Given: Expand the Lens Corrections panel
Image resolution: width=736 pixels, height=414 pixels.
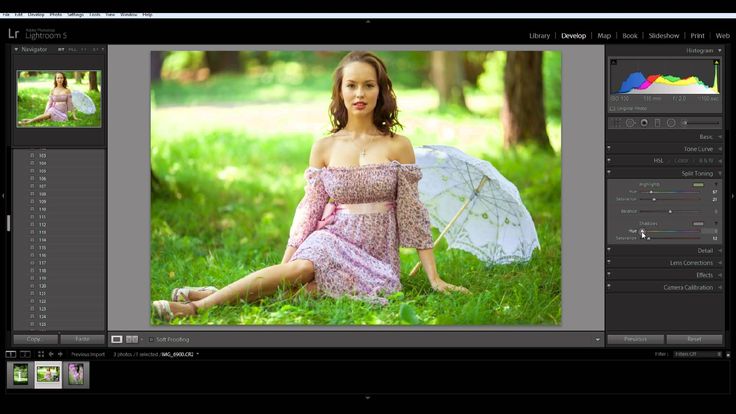Looking at the screenshot, I should pyautogui.click(x=720, y=263).
